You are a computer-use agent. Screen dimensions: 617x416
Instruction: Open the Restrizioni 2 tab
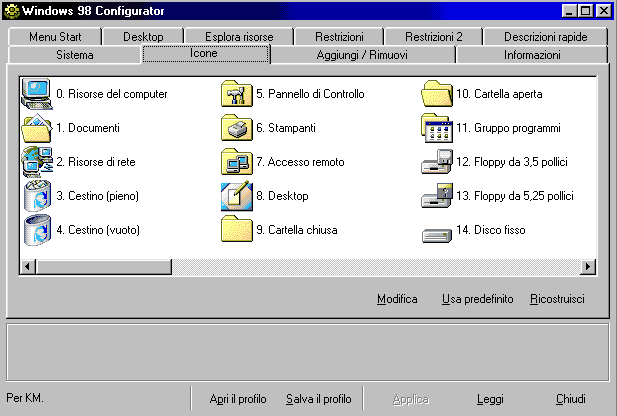pyautogui.click(x=434, y=37)
